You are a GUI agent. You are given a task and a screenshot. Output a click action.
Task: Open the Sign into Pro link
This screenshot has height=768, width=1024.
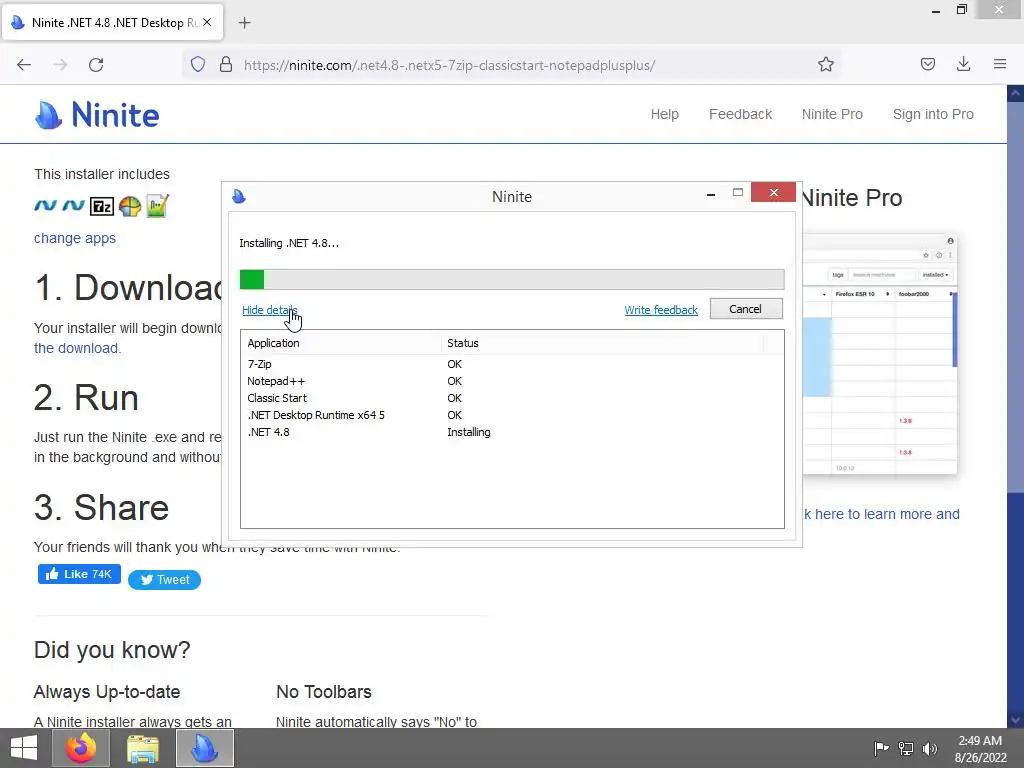tap(933, 114)
